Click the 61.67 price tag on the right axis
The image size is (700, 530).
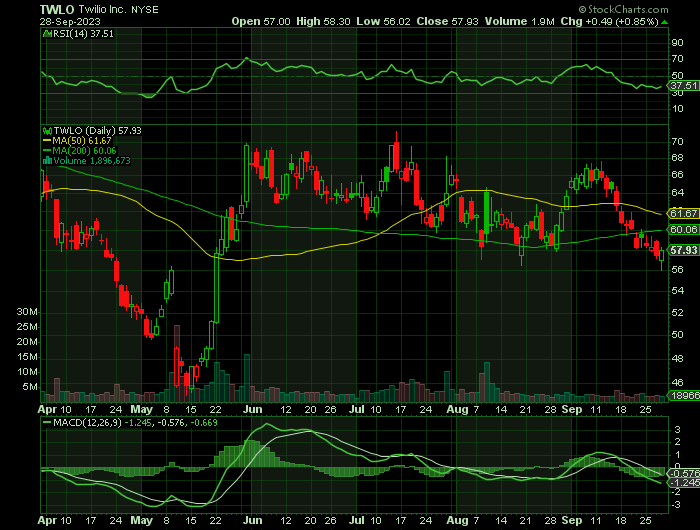pyautogui.click(x=683, y=213)
